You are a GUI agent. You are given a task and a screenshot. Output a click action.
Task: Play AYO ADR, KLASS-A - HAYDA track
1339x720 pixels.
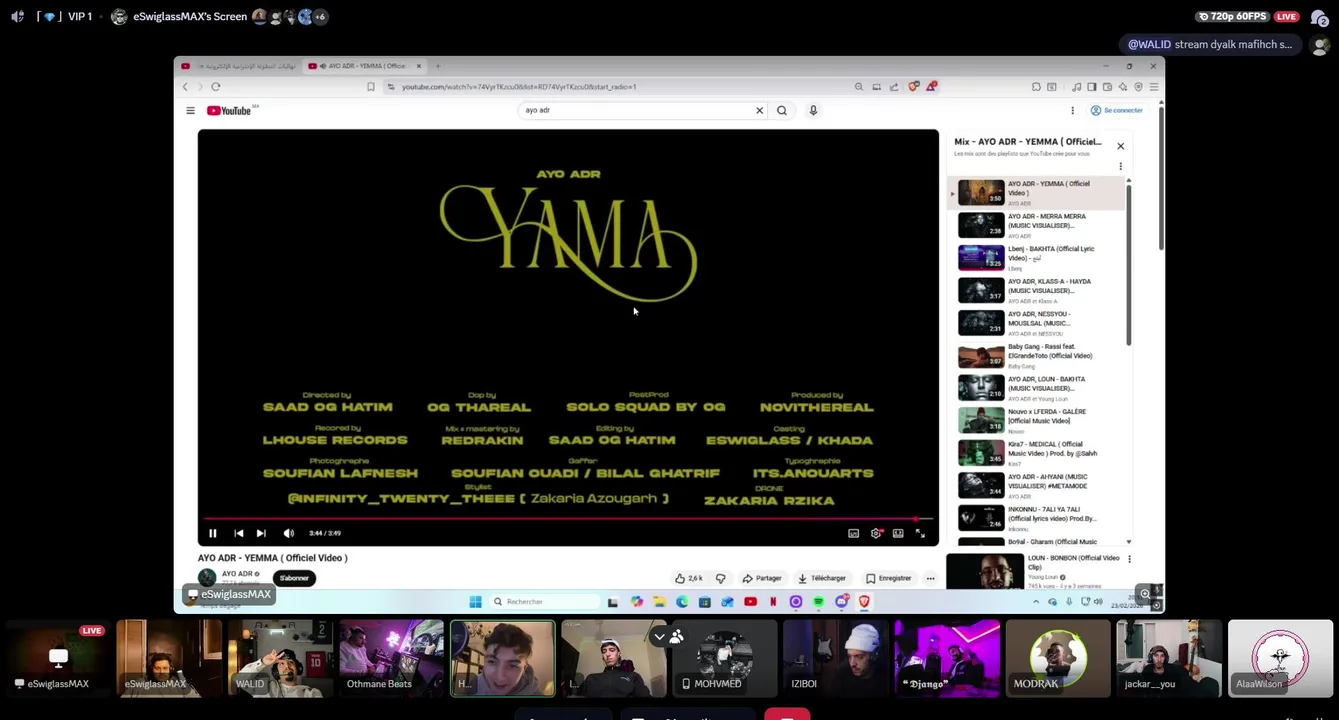[x=1036, y=290]
